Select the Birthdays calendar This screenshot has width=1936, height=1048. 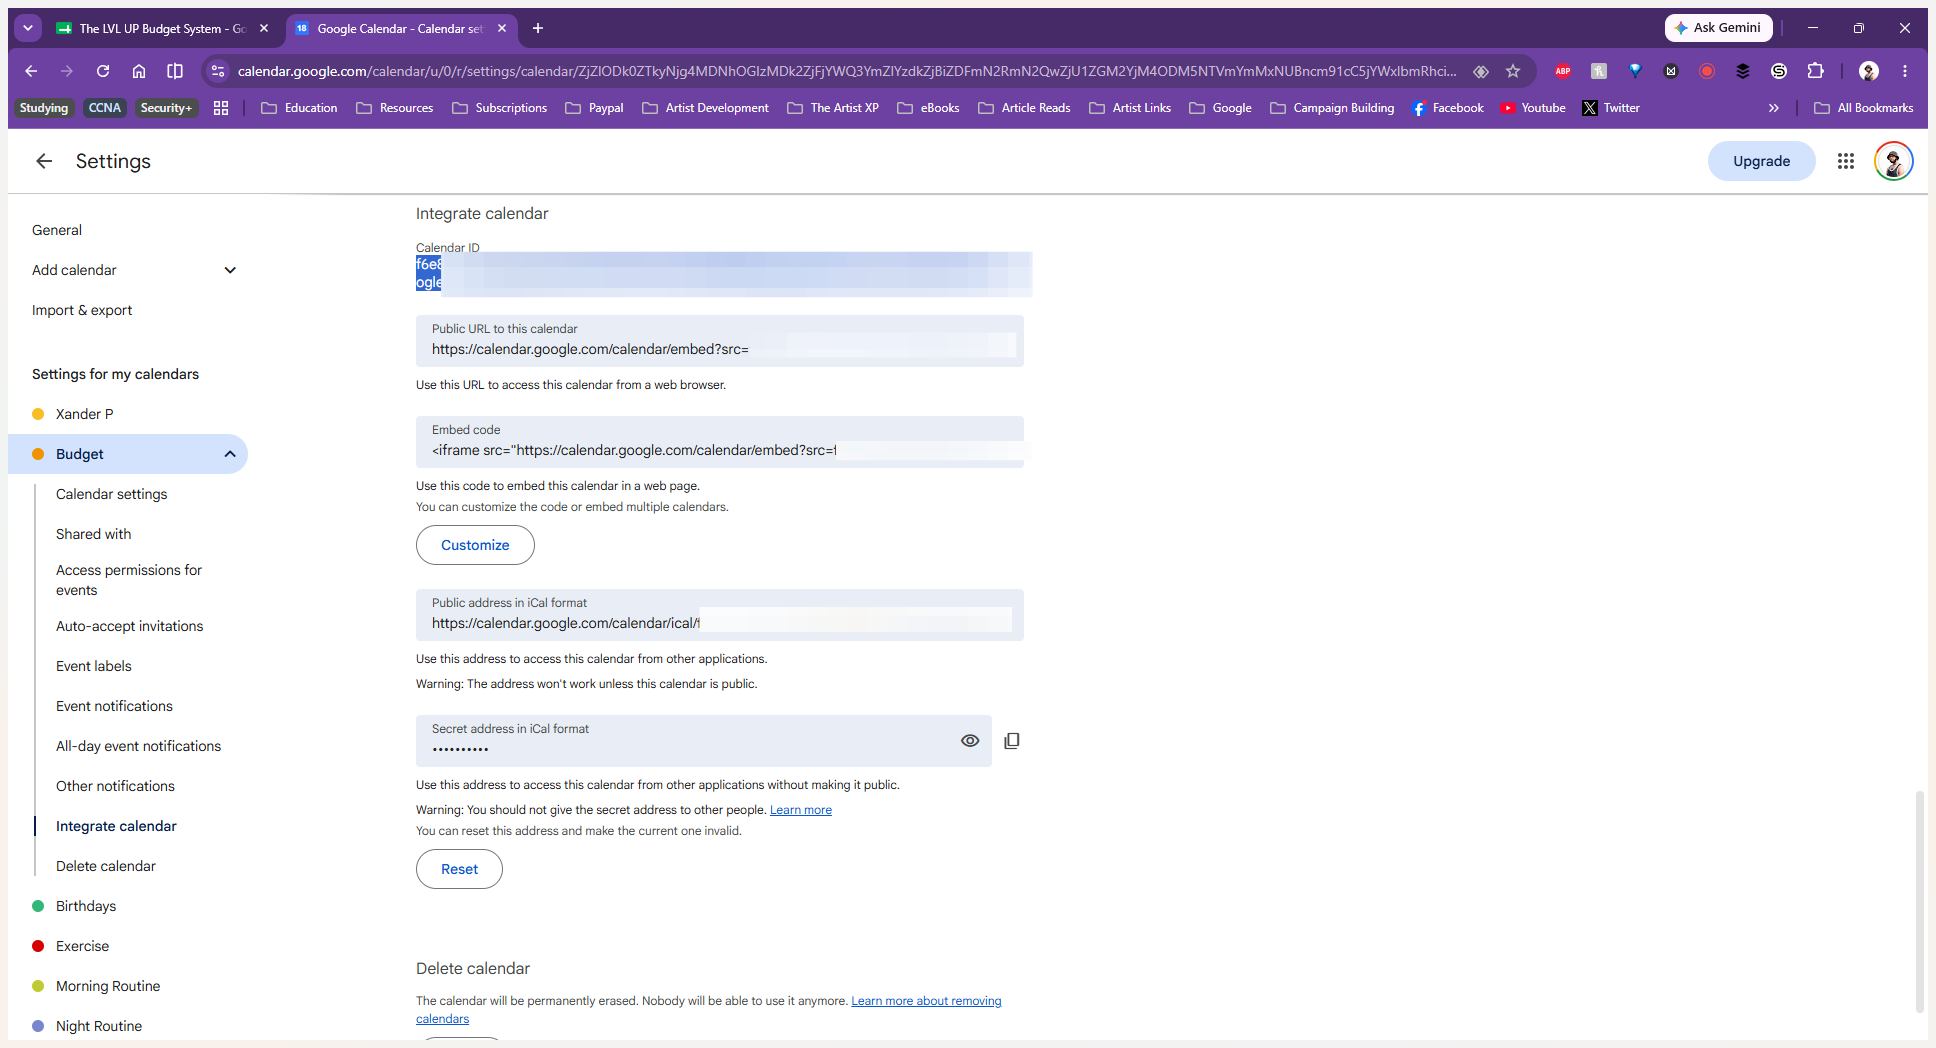(x=86, y=906)
